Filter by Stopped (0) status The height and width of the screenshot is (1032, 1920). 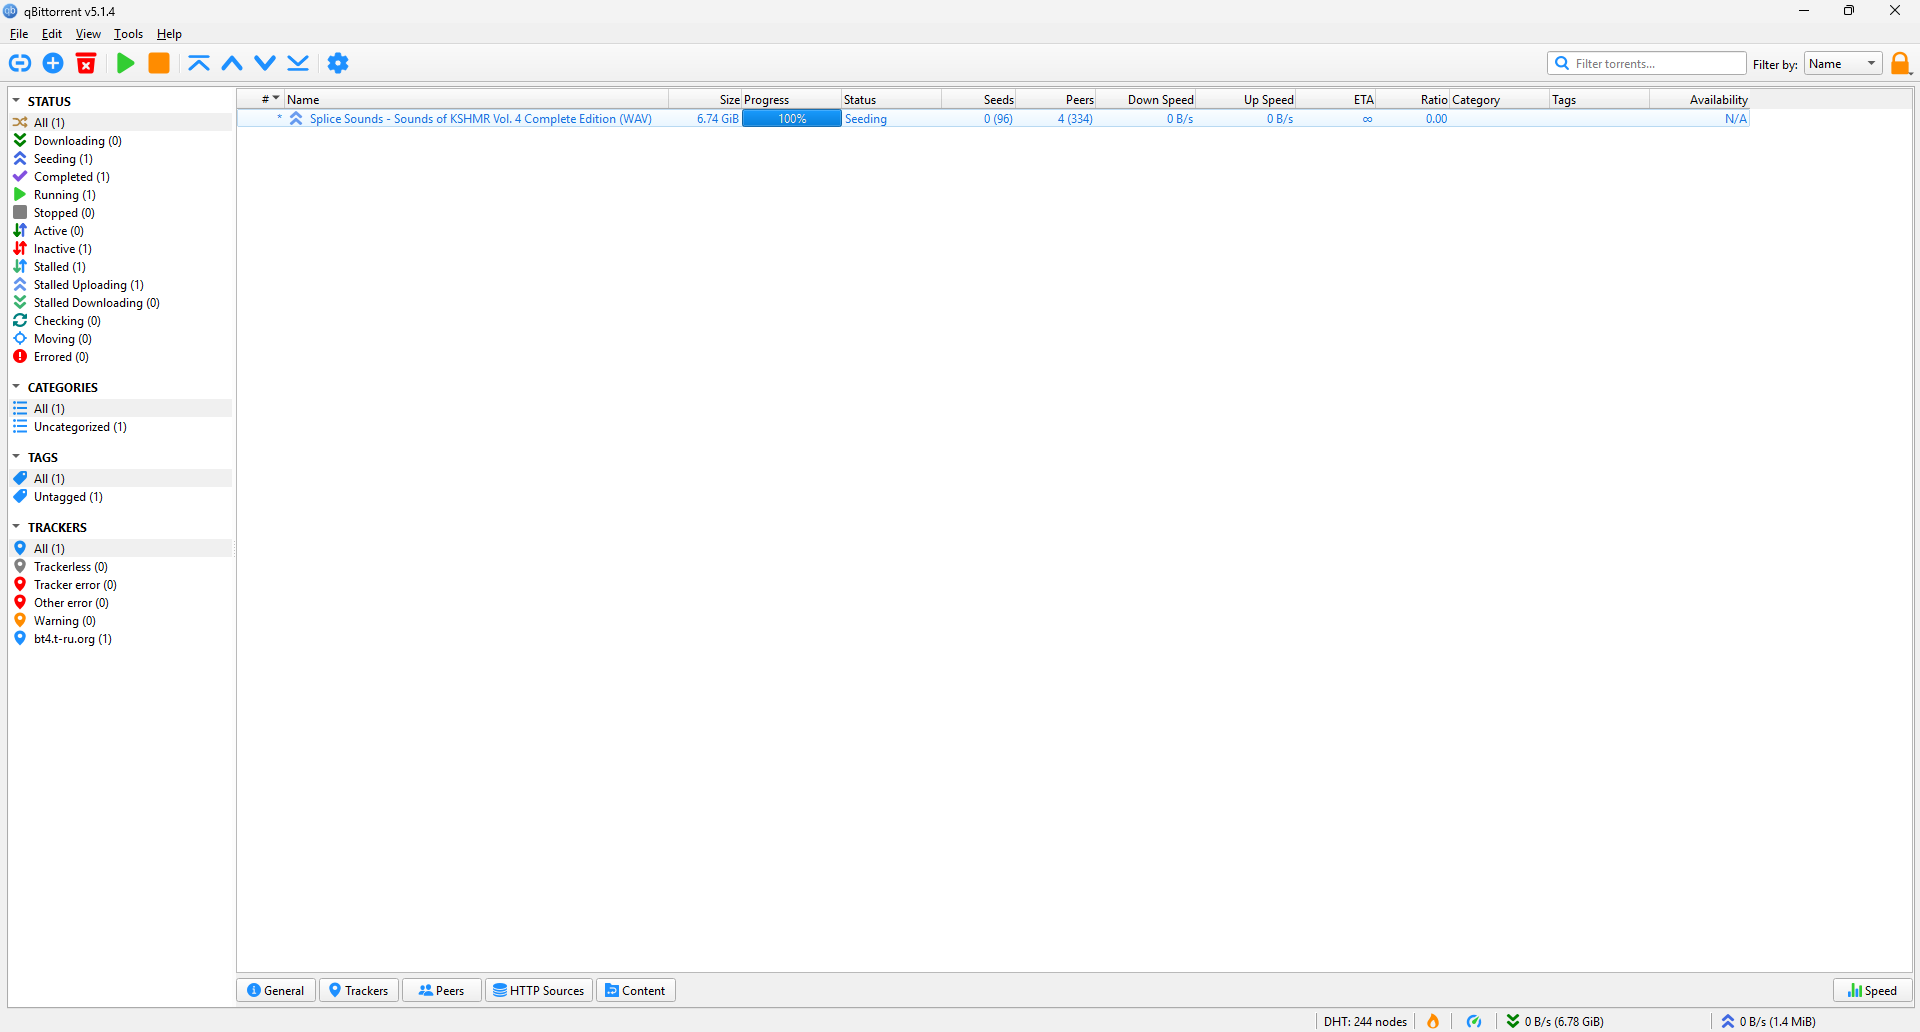coord(64,213)
